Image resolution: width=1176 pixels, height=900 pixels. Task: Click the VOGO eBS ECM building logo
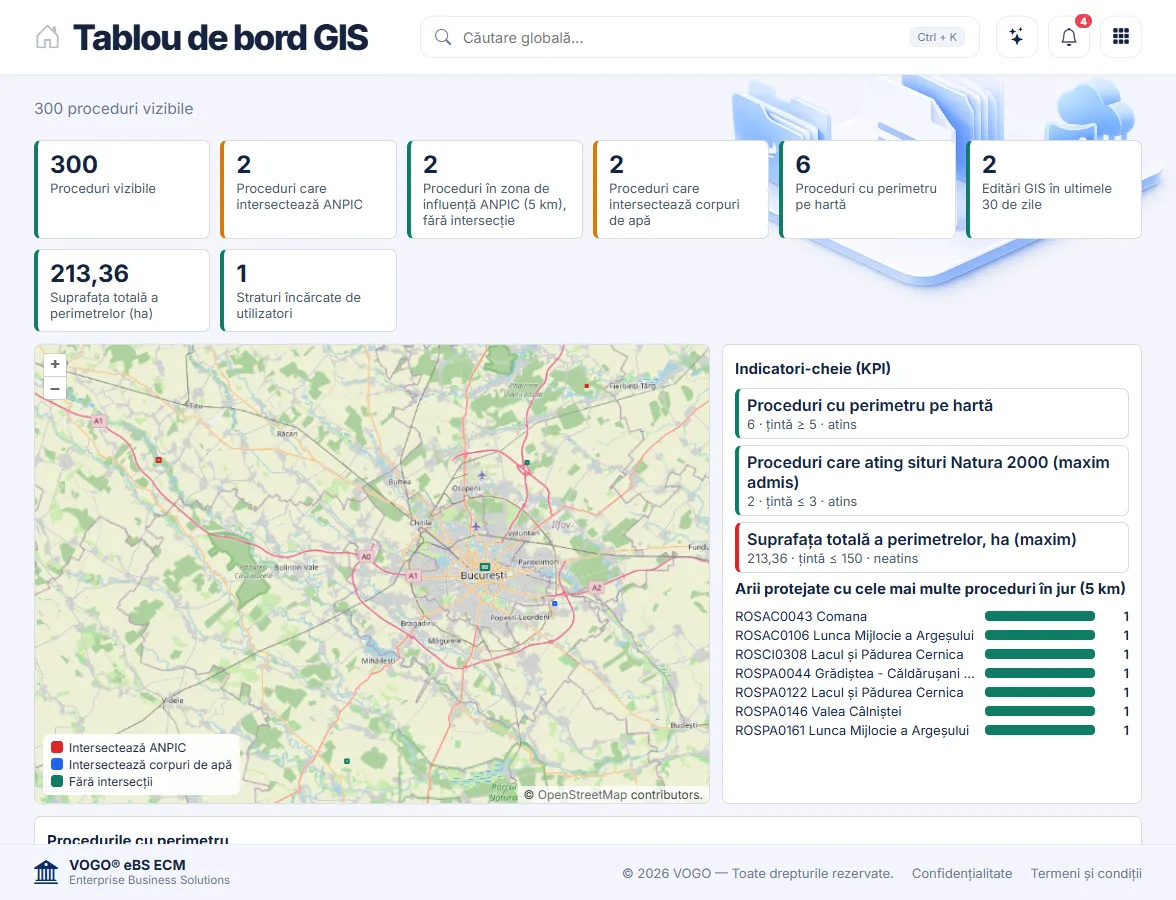click(x=46, y=872)
